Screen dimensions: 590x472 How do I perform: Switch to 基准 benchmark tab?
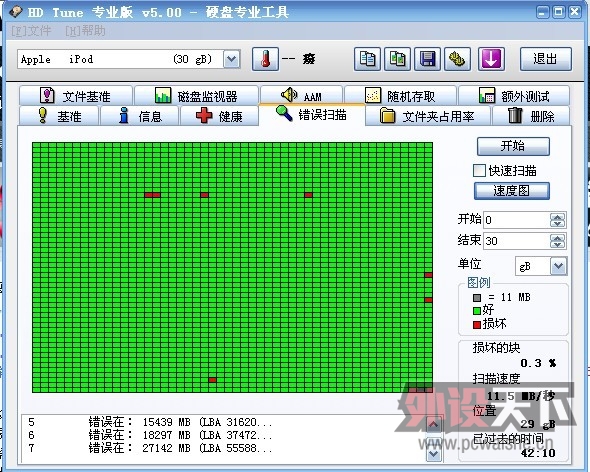coord(59,116)
